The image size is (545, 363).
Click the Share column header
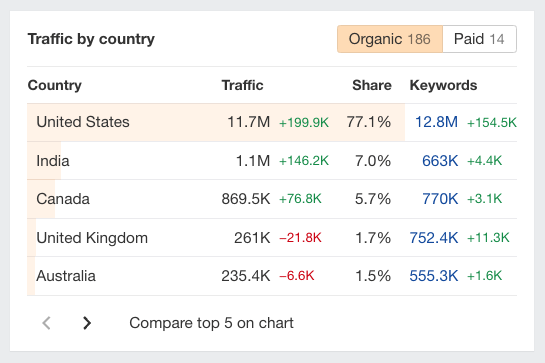tap(372, 85)
